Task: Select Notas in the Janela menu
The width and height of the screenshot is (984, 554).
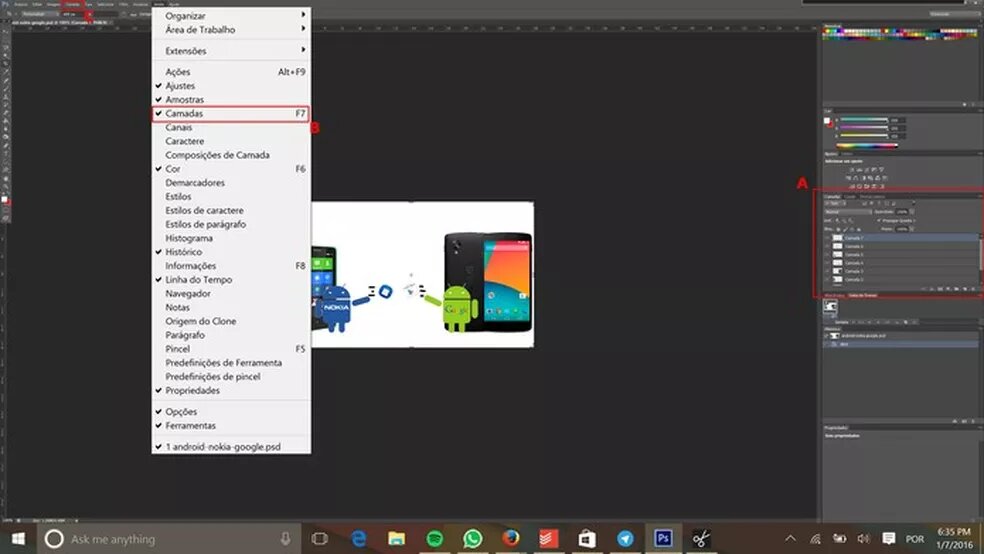Action: (x=231, y=307)
